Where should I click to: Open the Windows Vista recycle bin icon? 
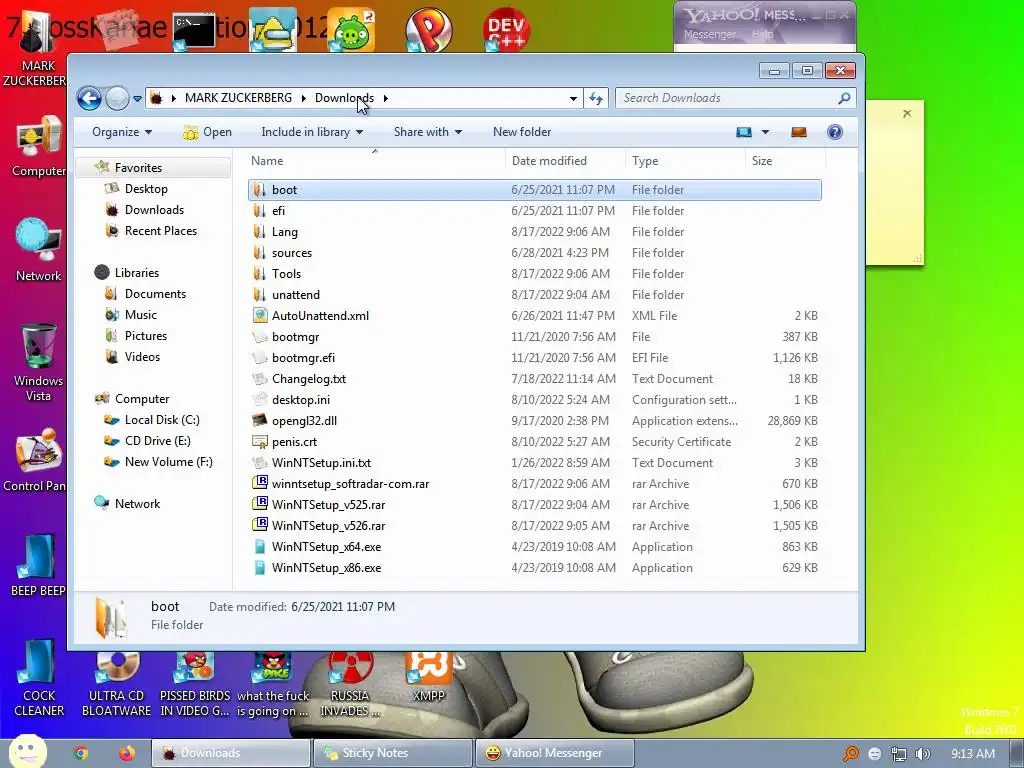[39, 363]
